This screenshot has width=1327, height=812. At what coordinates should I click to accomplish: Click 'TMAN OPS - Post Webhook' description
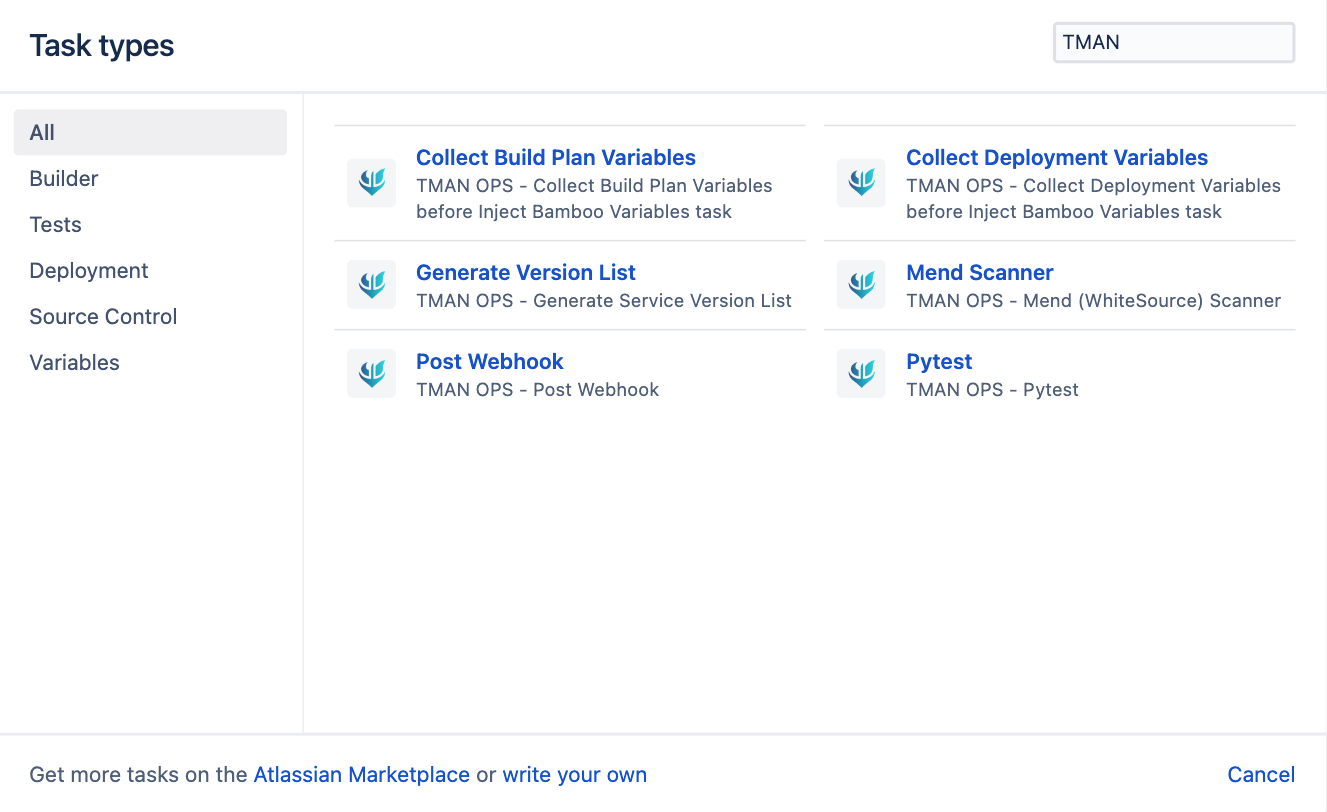[538, 390]
